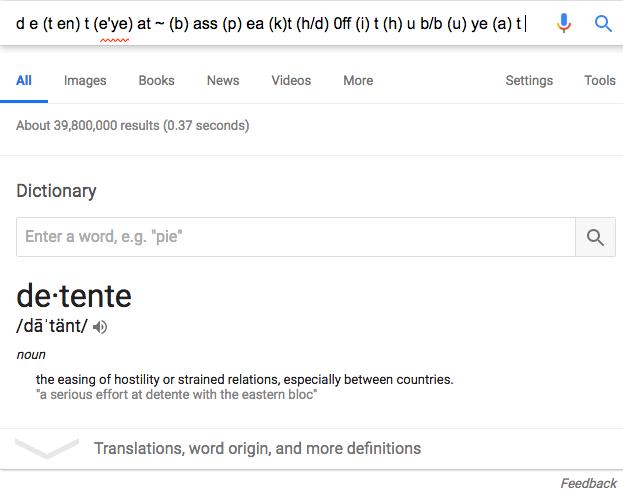Open the Settings menu
623x493 pixels.
(x=529, y=81)
